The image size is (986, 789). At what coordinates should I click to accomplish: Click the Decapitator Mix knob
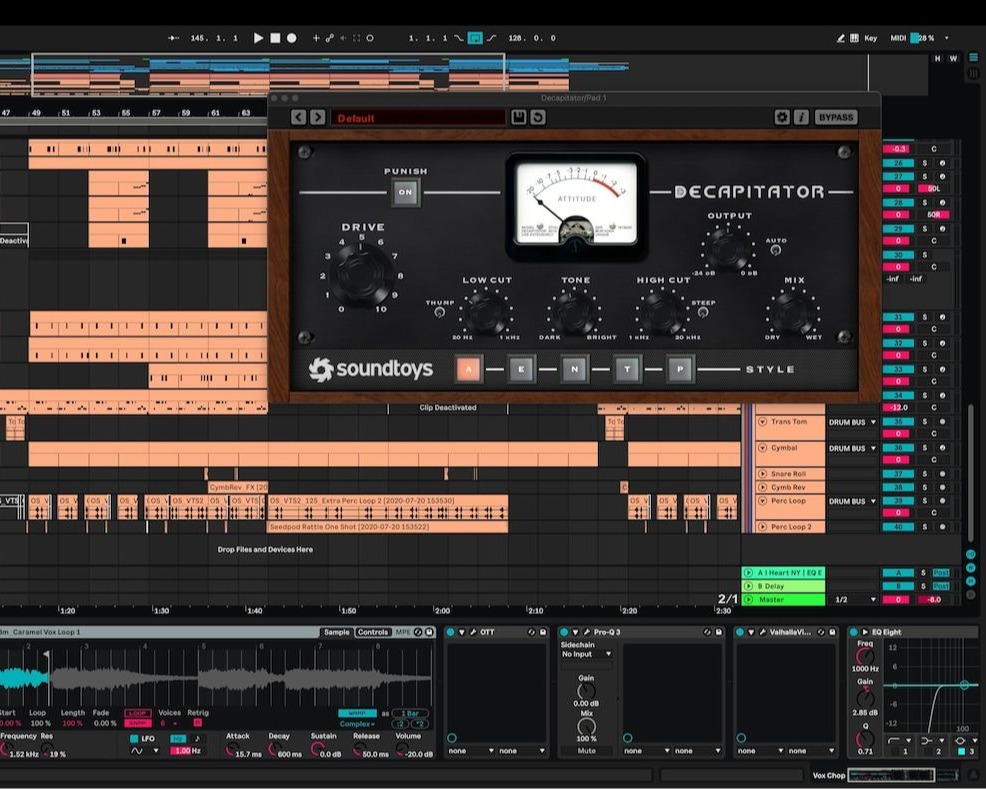tap(794, 311)
